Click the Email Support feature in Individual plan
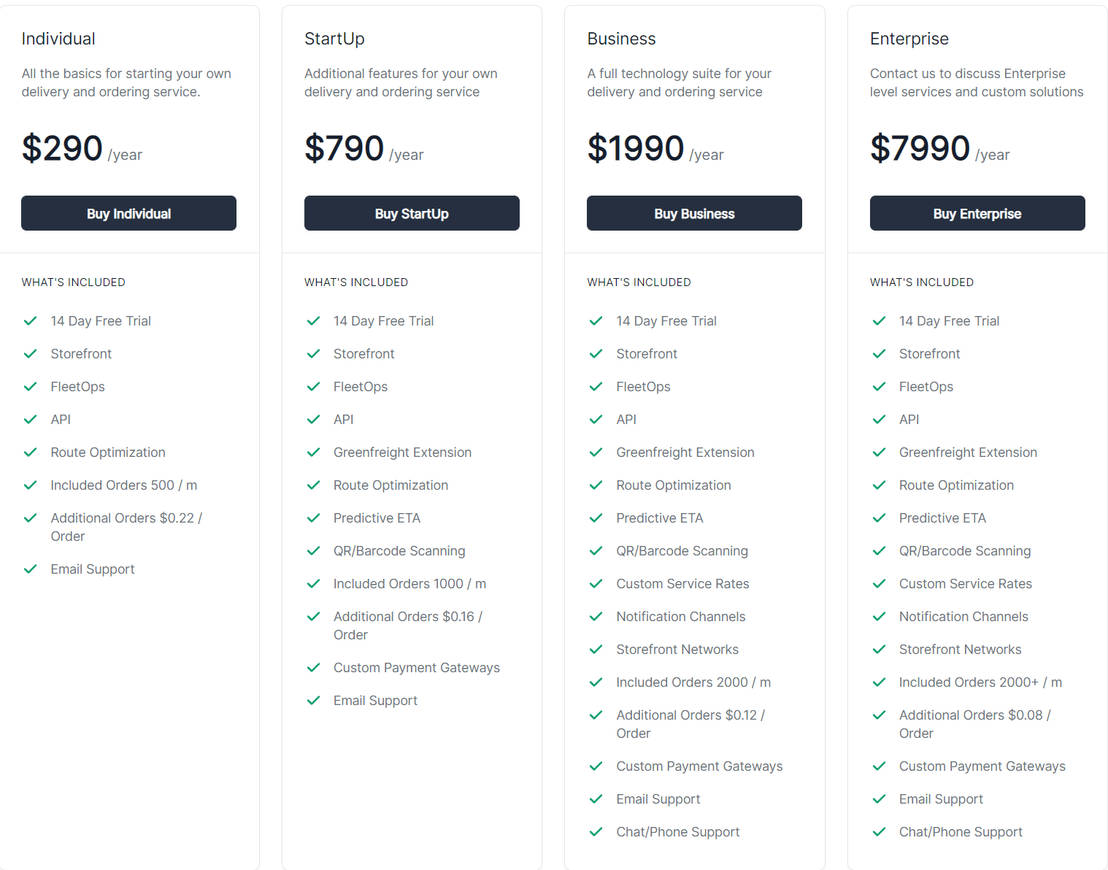The image size is (1108, 870). click(92, 569)
